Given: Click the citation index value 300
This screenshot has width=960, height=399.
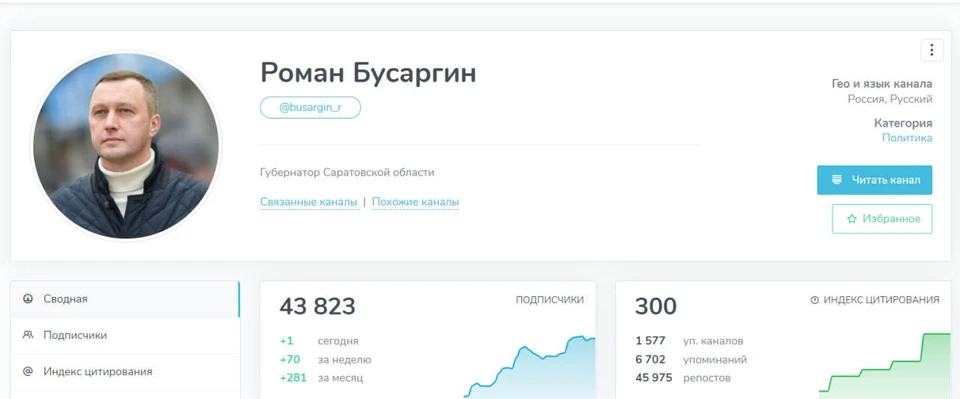Looking at the screenshot, I should [656, 306].
